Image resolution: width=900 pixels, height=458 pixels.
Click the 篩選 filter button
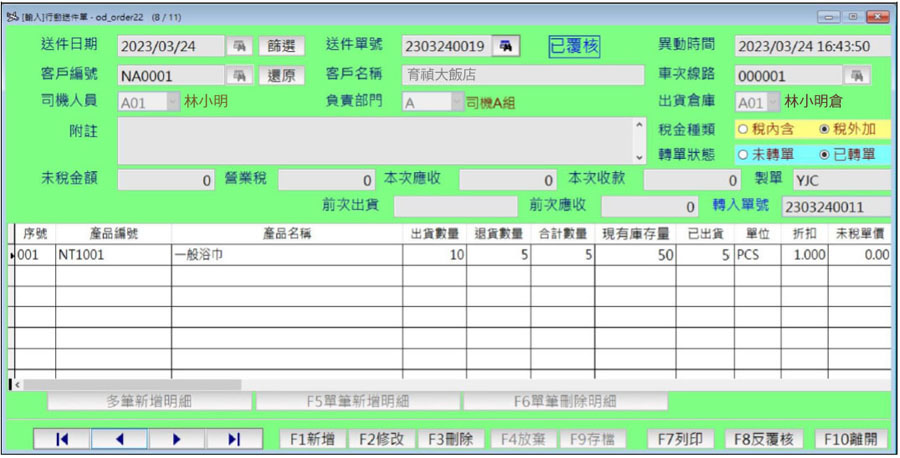pos(281,46)
